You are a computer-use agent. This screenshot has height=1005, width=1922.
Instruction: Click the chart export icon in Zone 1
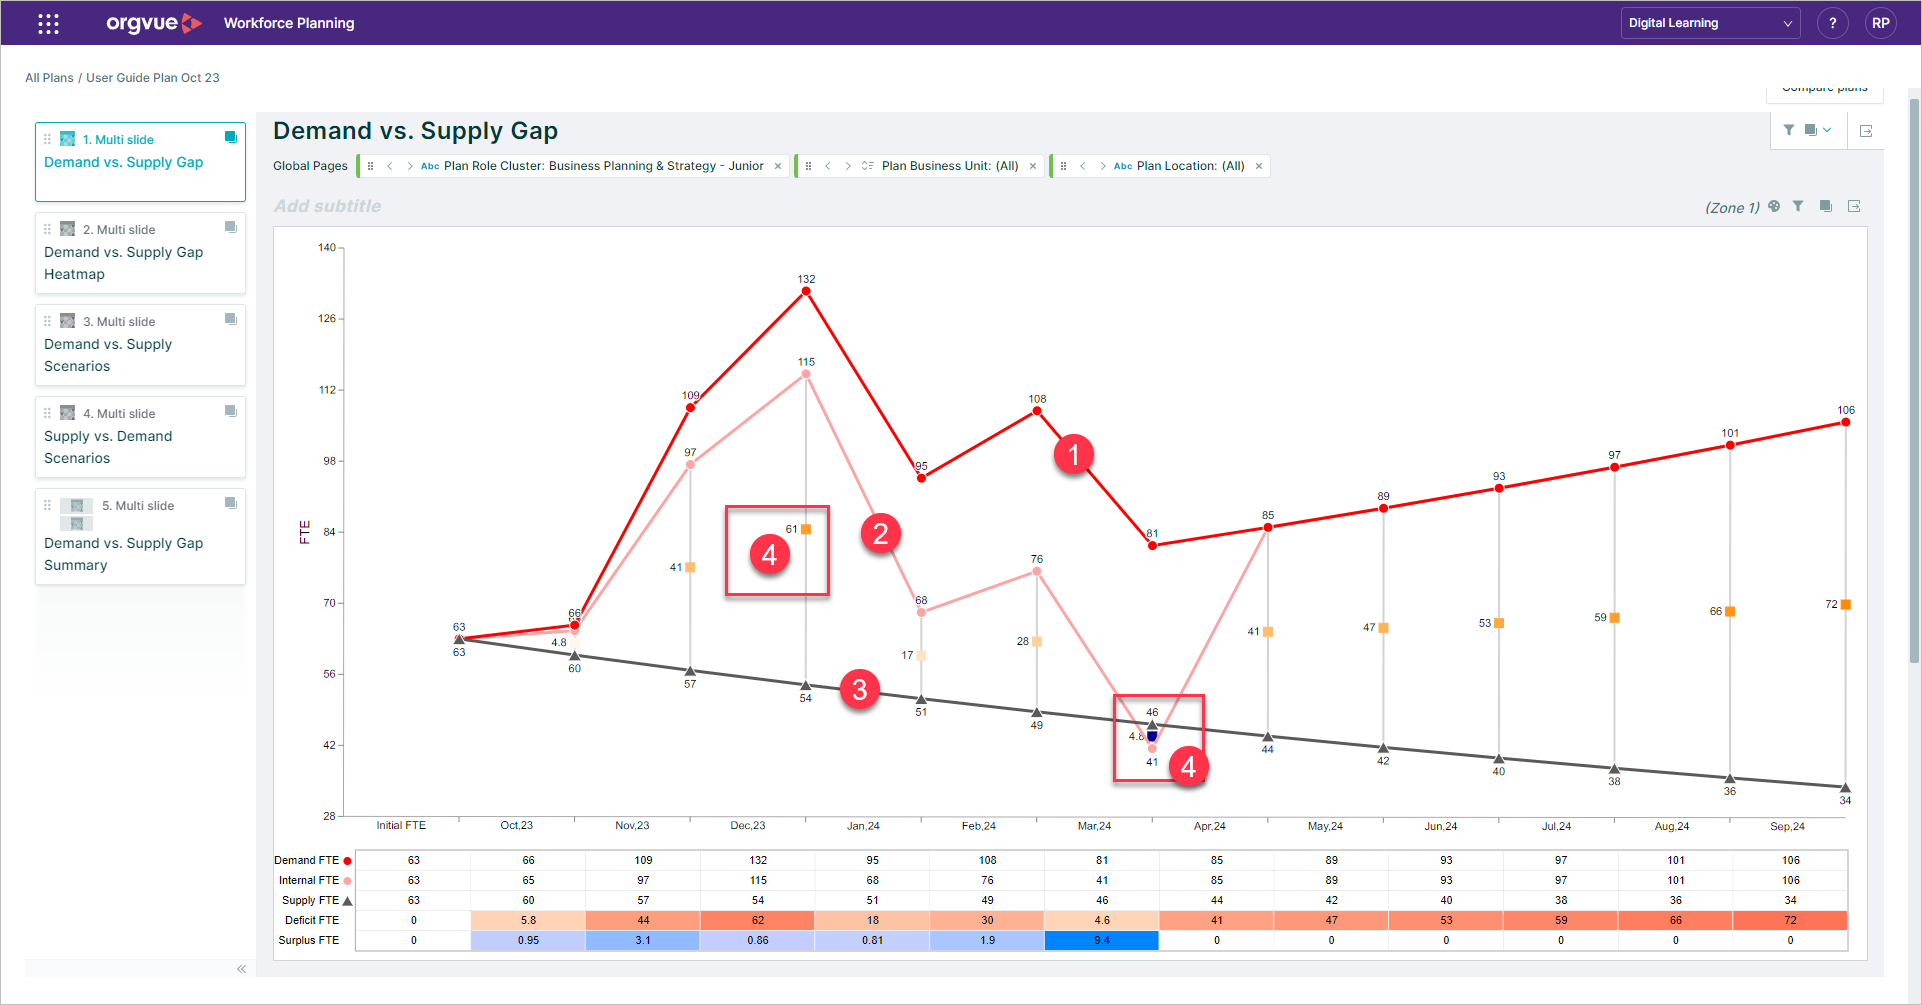(x=1855, y=206)
